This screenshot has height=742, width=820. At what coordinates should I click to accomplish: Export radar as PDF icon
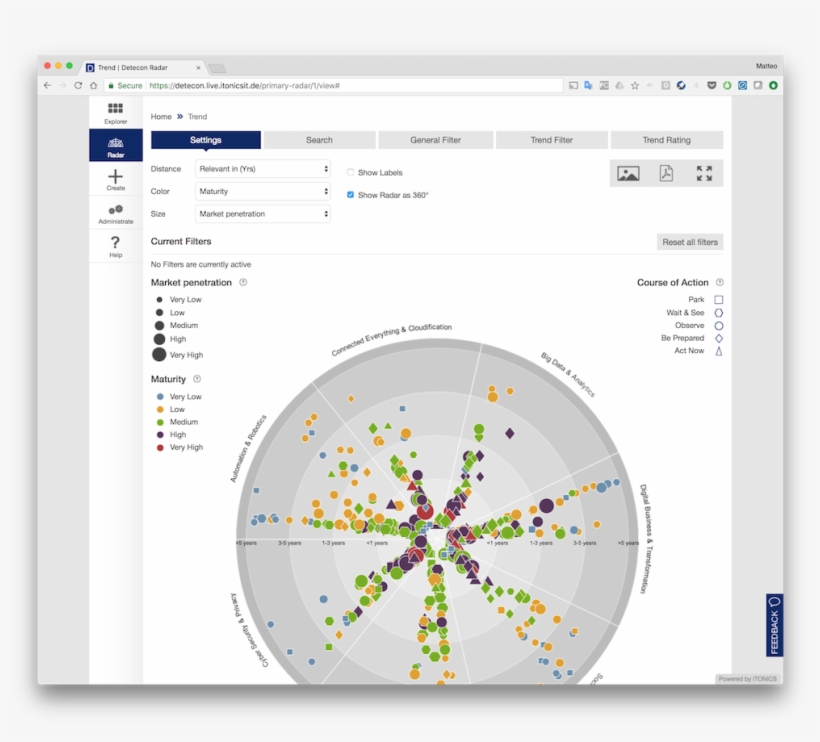coord(666,173)
